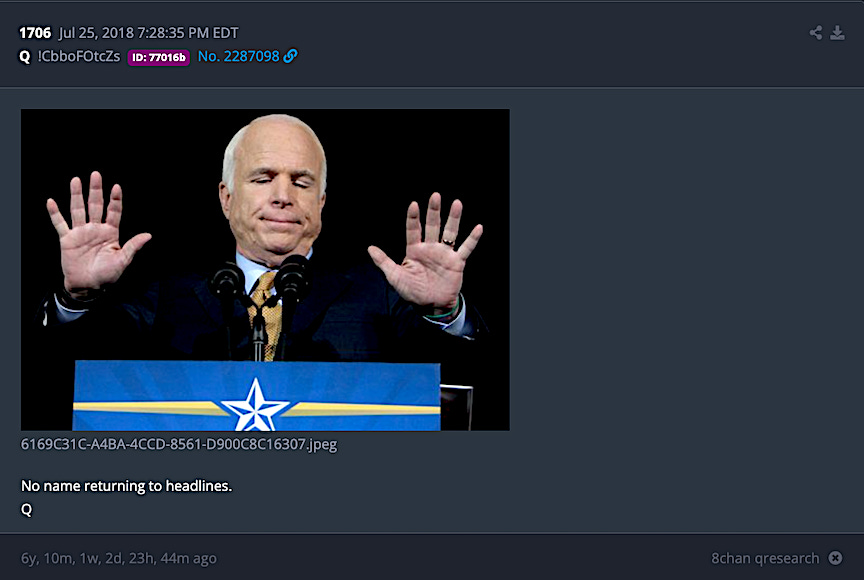
Task: Select the text No name returning to headlines
Action: pos(126,486)
